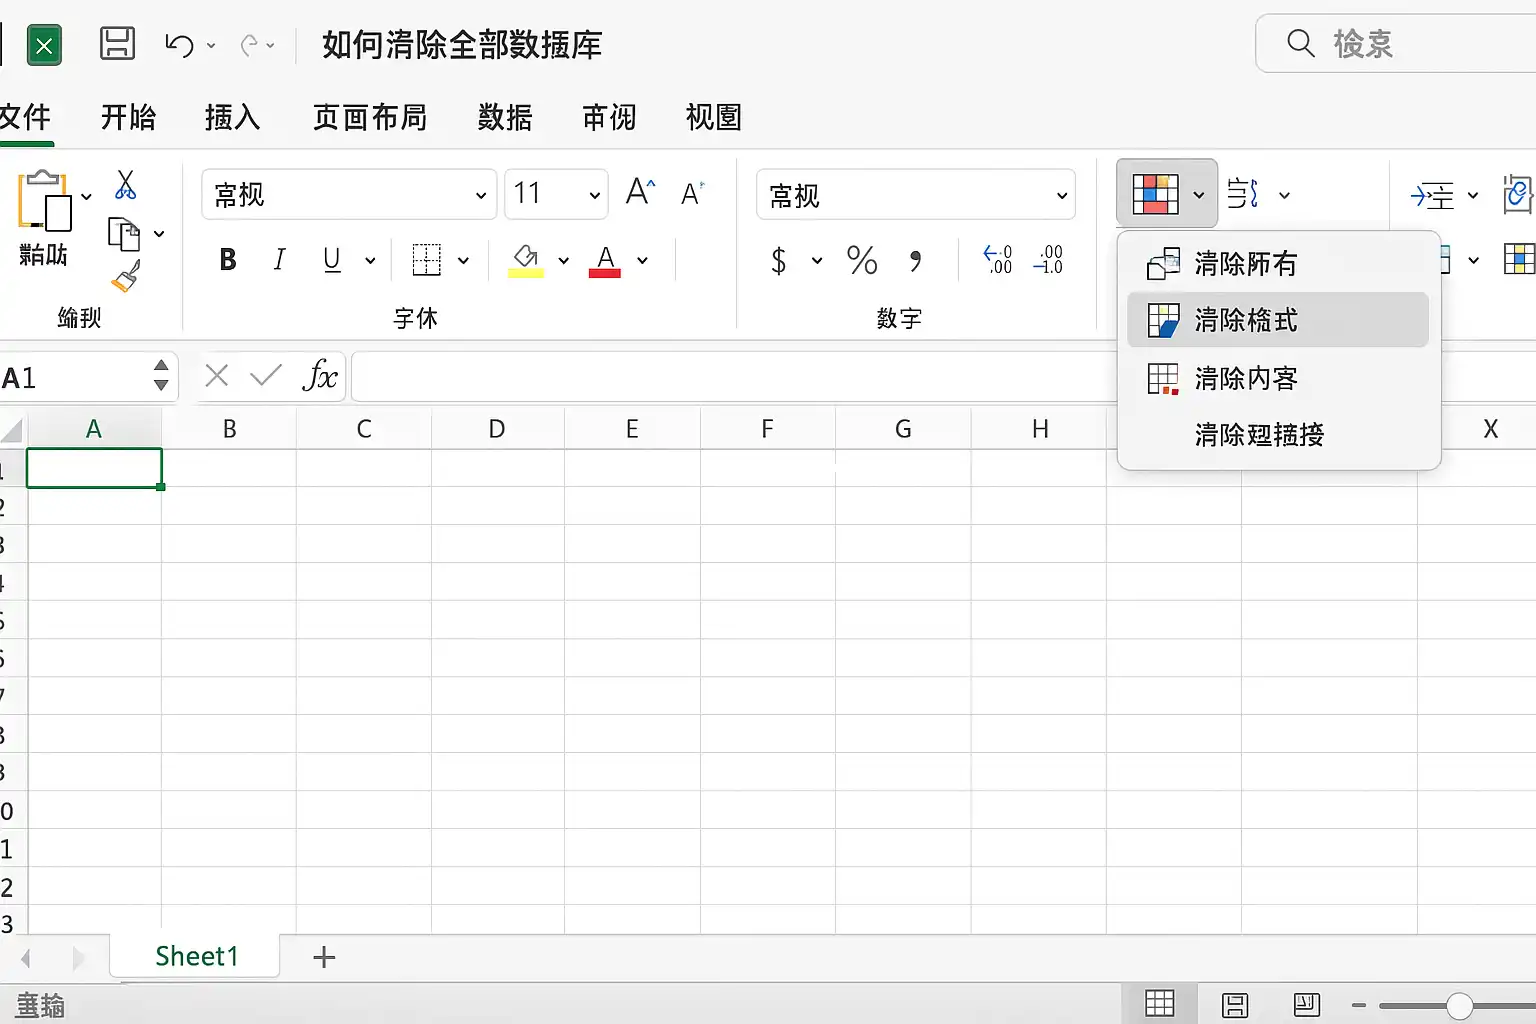Toggle Bold formatting

point(228,260)
